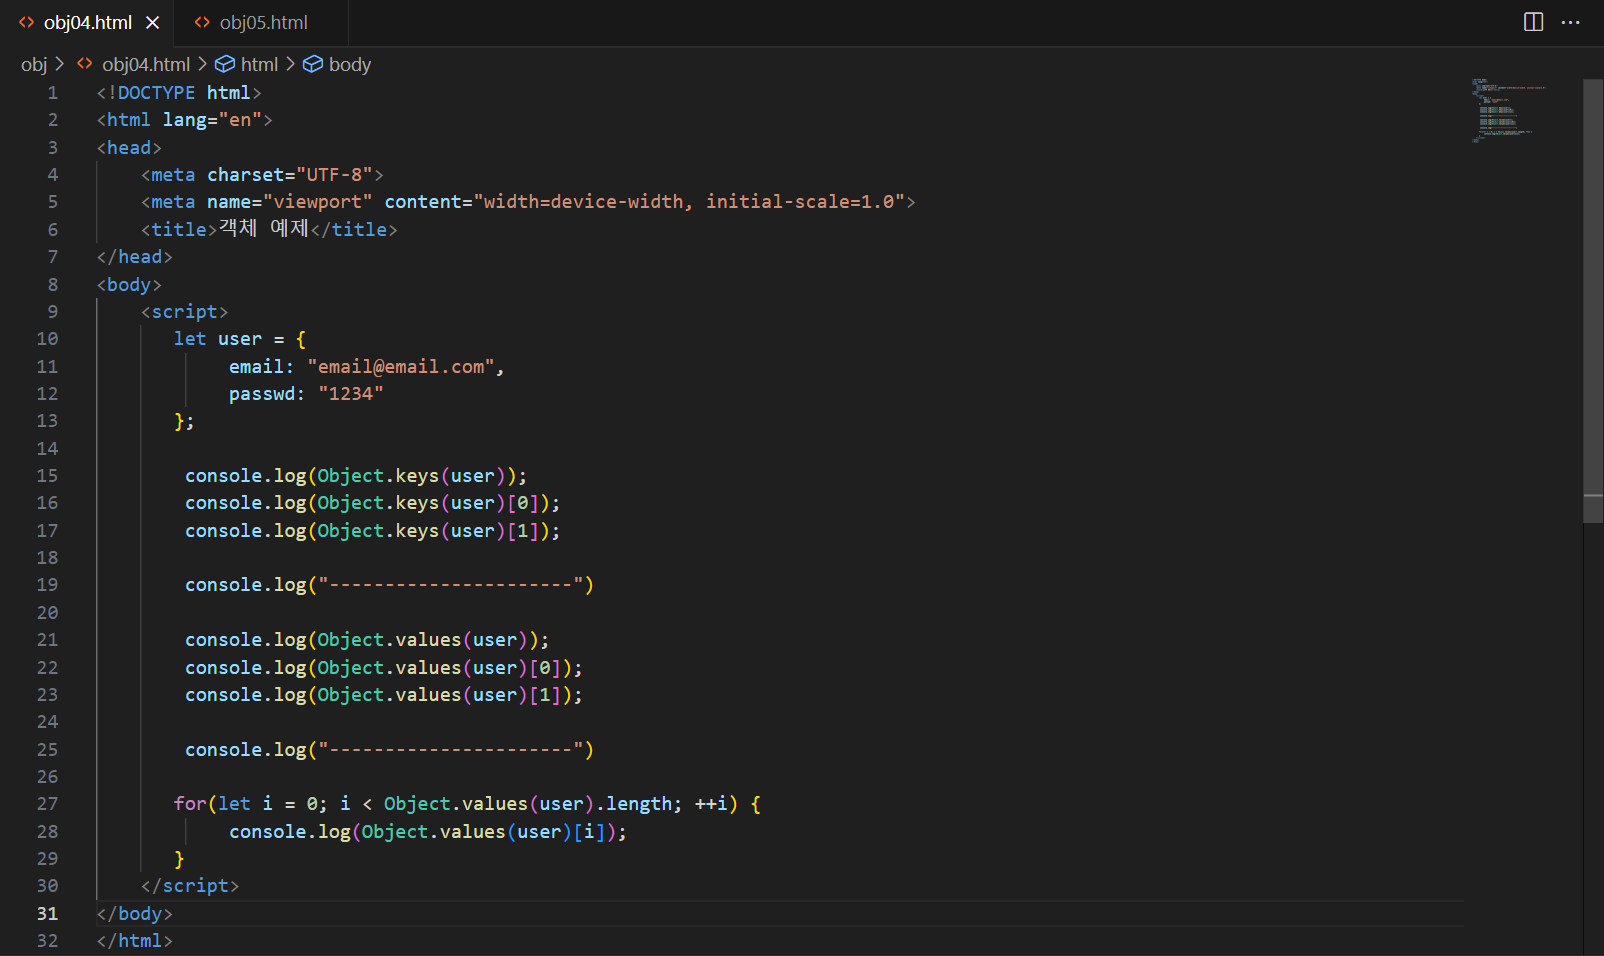Click the 'for' keyword in the loop
This screenshot has width=1604, height=956.
[190, 804]
